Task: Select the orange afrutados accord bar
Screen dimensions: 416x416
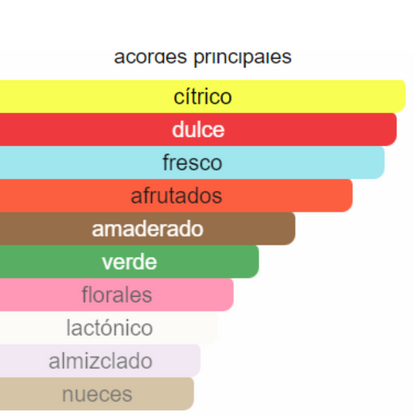Action: click(176, 195)
